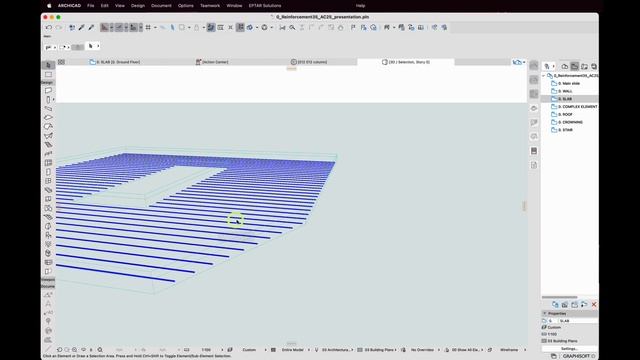Open the File menu
The width and height of the screenshot is (640, 360).
pos(91,6)
